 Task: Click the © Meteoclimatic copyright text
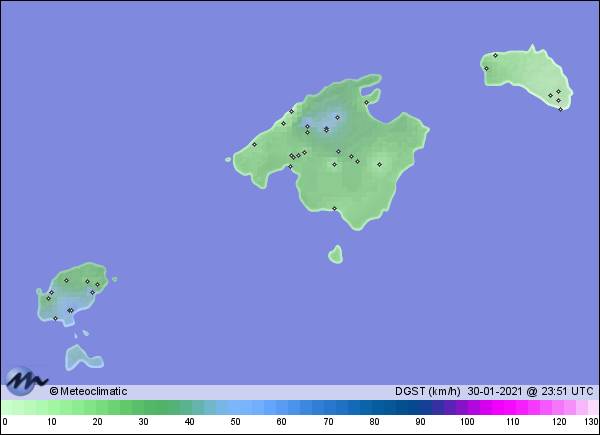(88, 391)
